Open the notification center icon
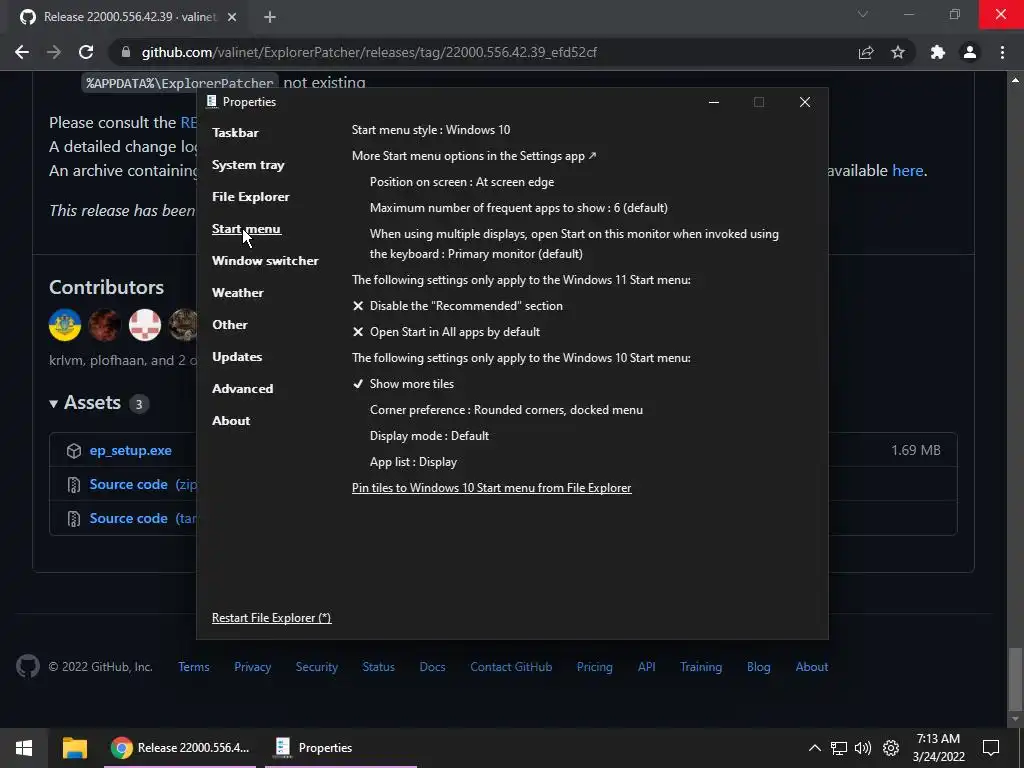Screen dimensions: 1024x768 click(x=991, y=748)
